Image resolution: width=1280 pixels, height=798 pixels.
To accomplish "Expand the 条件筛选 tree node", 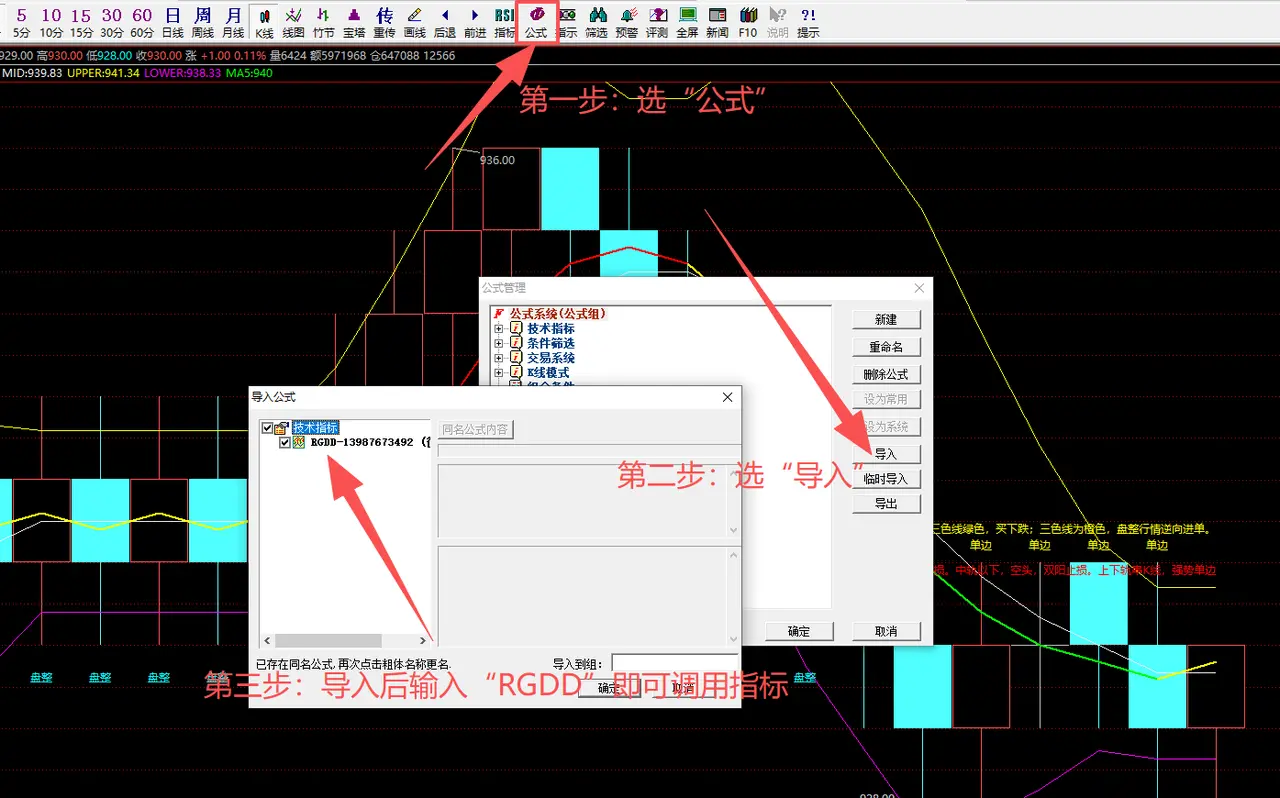I will click(x=499, y=343).
